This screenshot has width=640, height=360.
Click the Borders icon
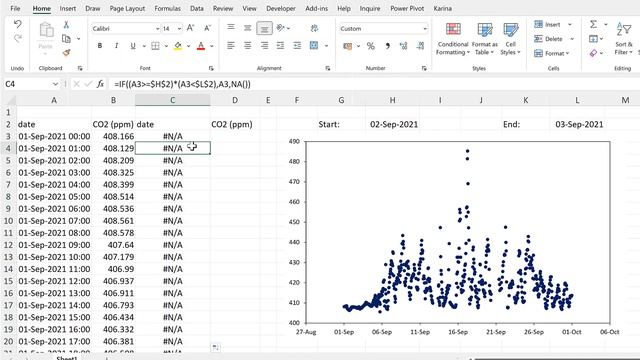click(x=155, y=46)
